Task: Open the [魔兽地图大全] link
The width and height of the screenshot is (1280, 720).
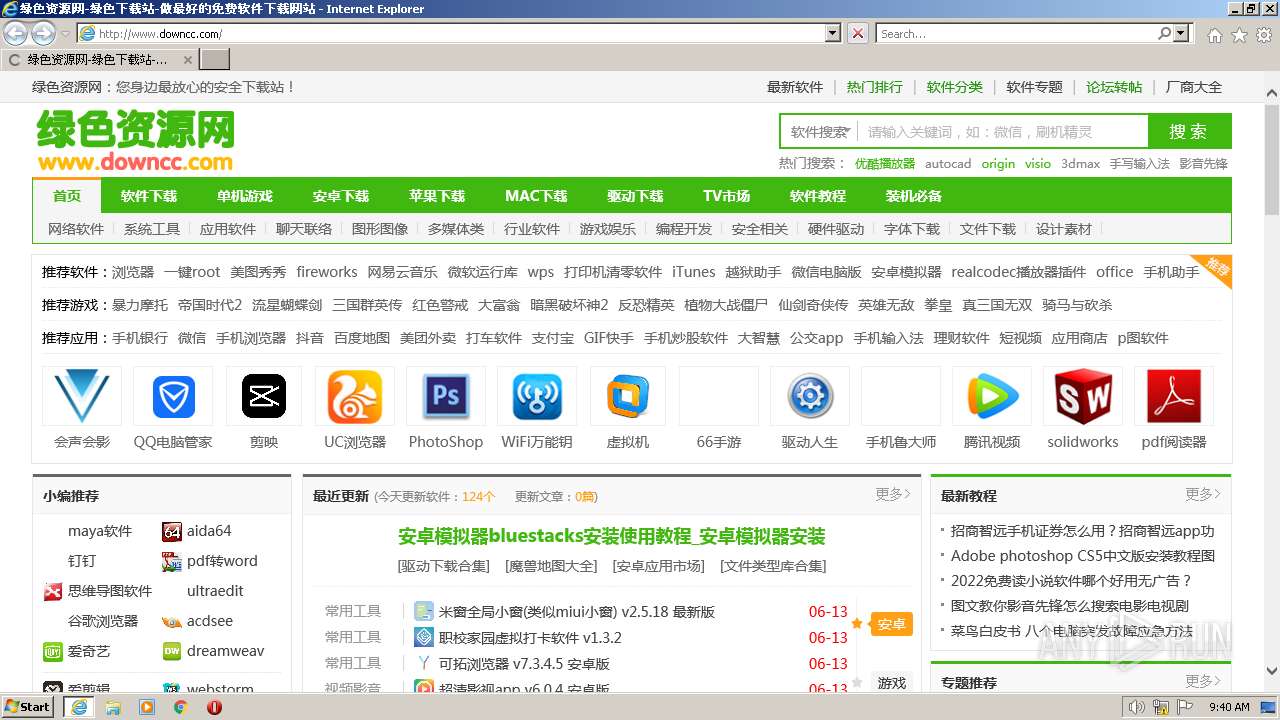Action: (551, 566)
